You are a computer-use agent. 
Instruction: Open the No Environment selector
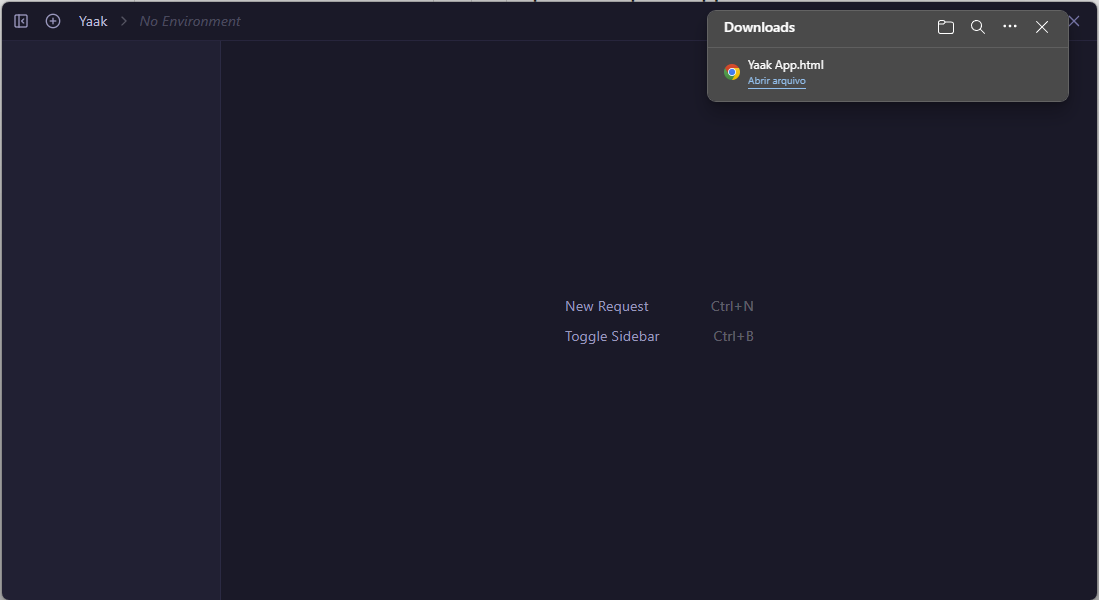pyautogui.click(x=190, y=21)
